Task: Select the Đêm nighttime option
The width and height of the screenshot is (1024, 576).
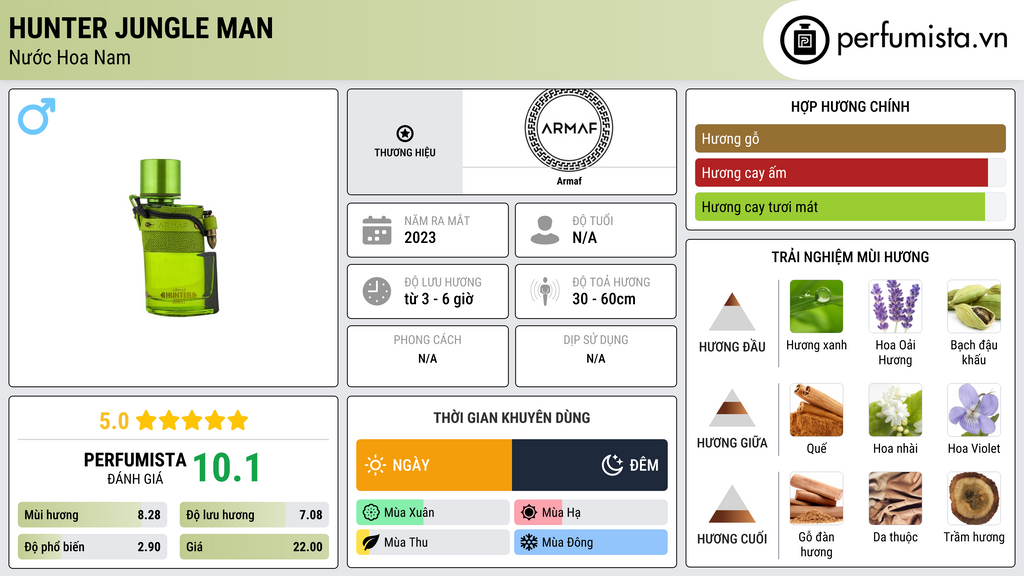Action: click(590, 465)
